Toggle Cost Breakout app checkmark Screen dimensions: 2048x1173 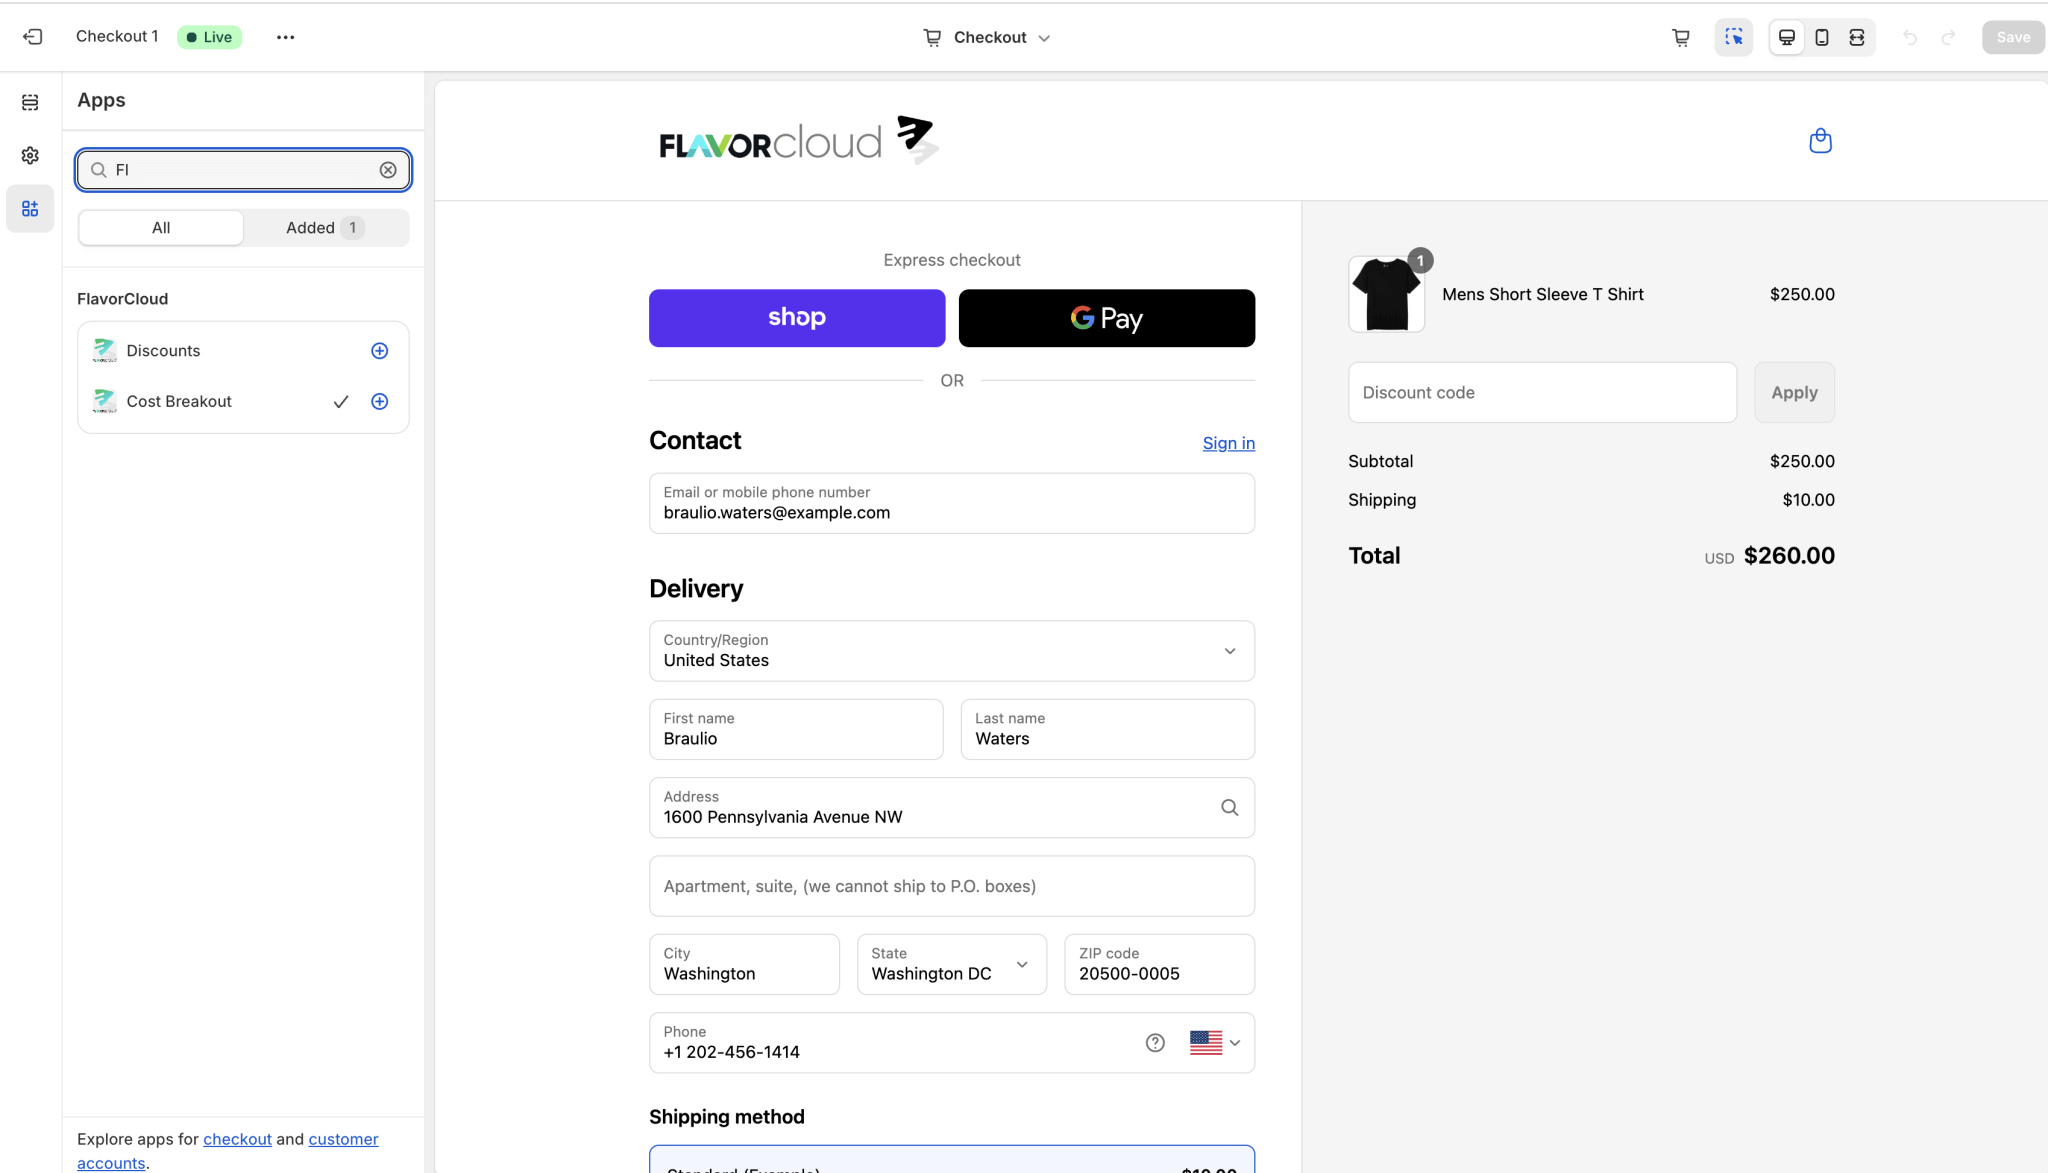click(341, 401)
